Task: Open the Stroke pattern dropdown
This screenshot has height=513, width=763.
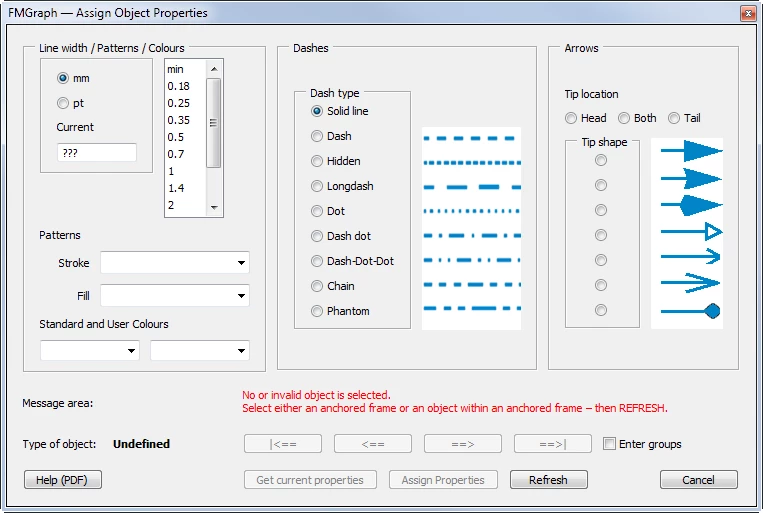Action: pyautogui.click(x=175, y=263)
